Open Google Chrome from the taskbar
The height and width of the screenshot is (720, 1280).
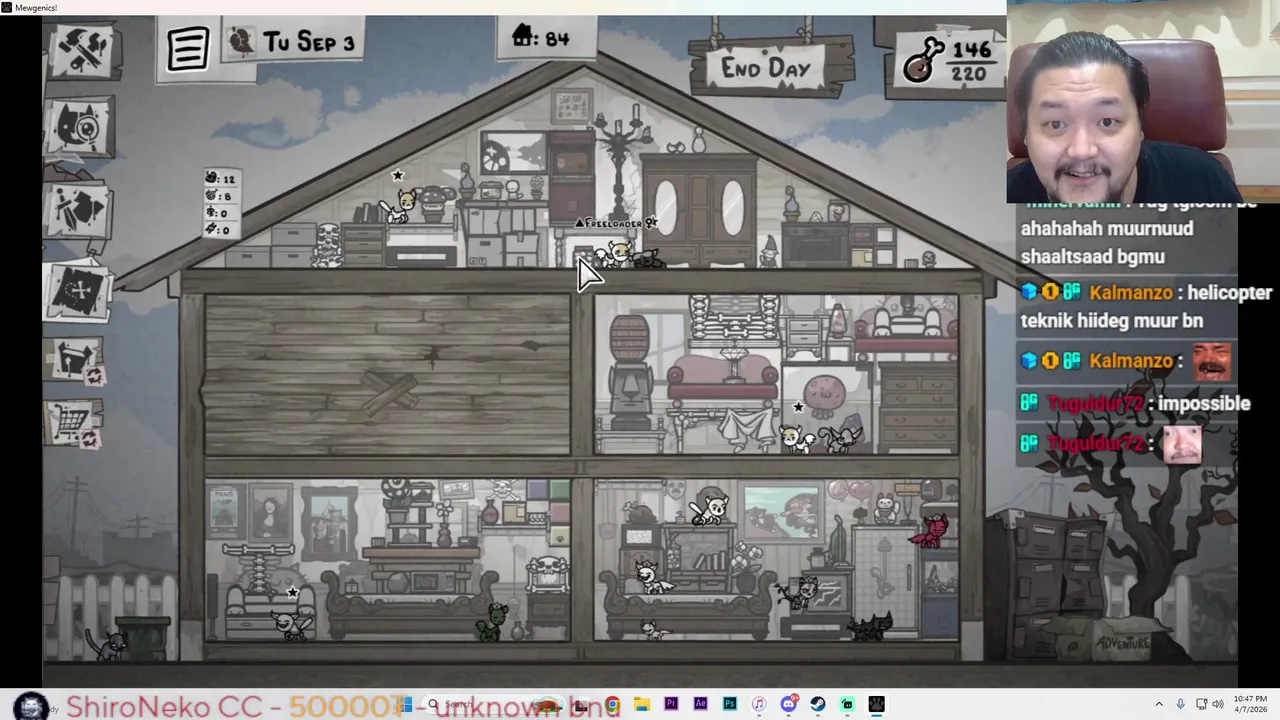(612, 704)
